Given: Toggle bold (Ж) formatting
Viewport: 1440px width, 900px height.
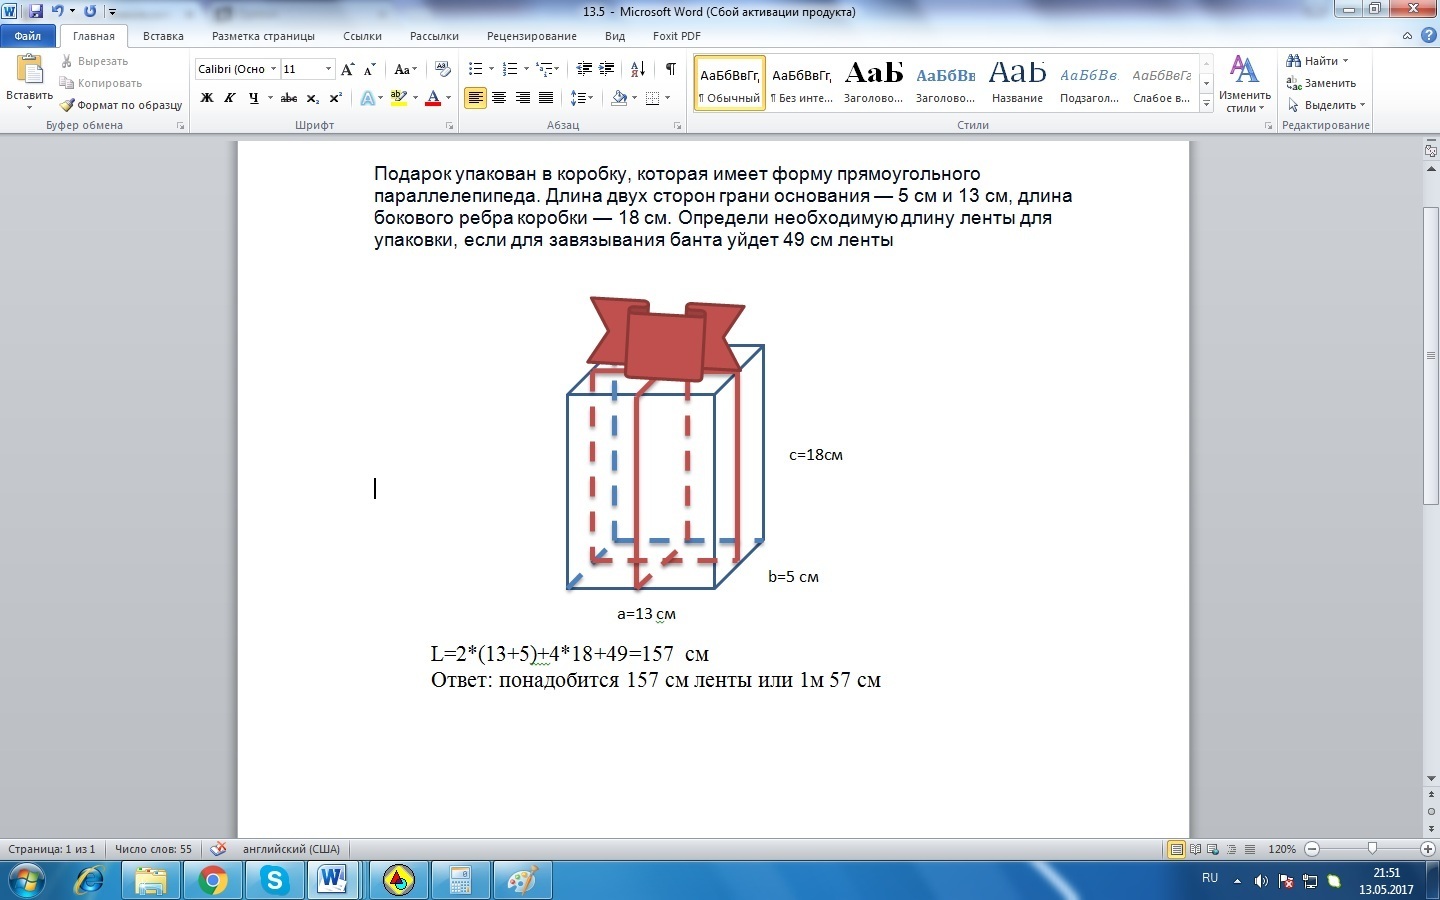Looking at the screenshot, I should (x=207, y=98).
